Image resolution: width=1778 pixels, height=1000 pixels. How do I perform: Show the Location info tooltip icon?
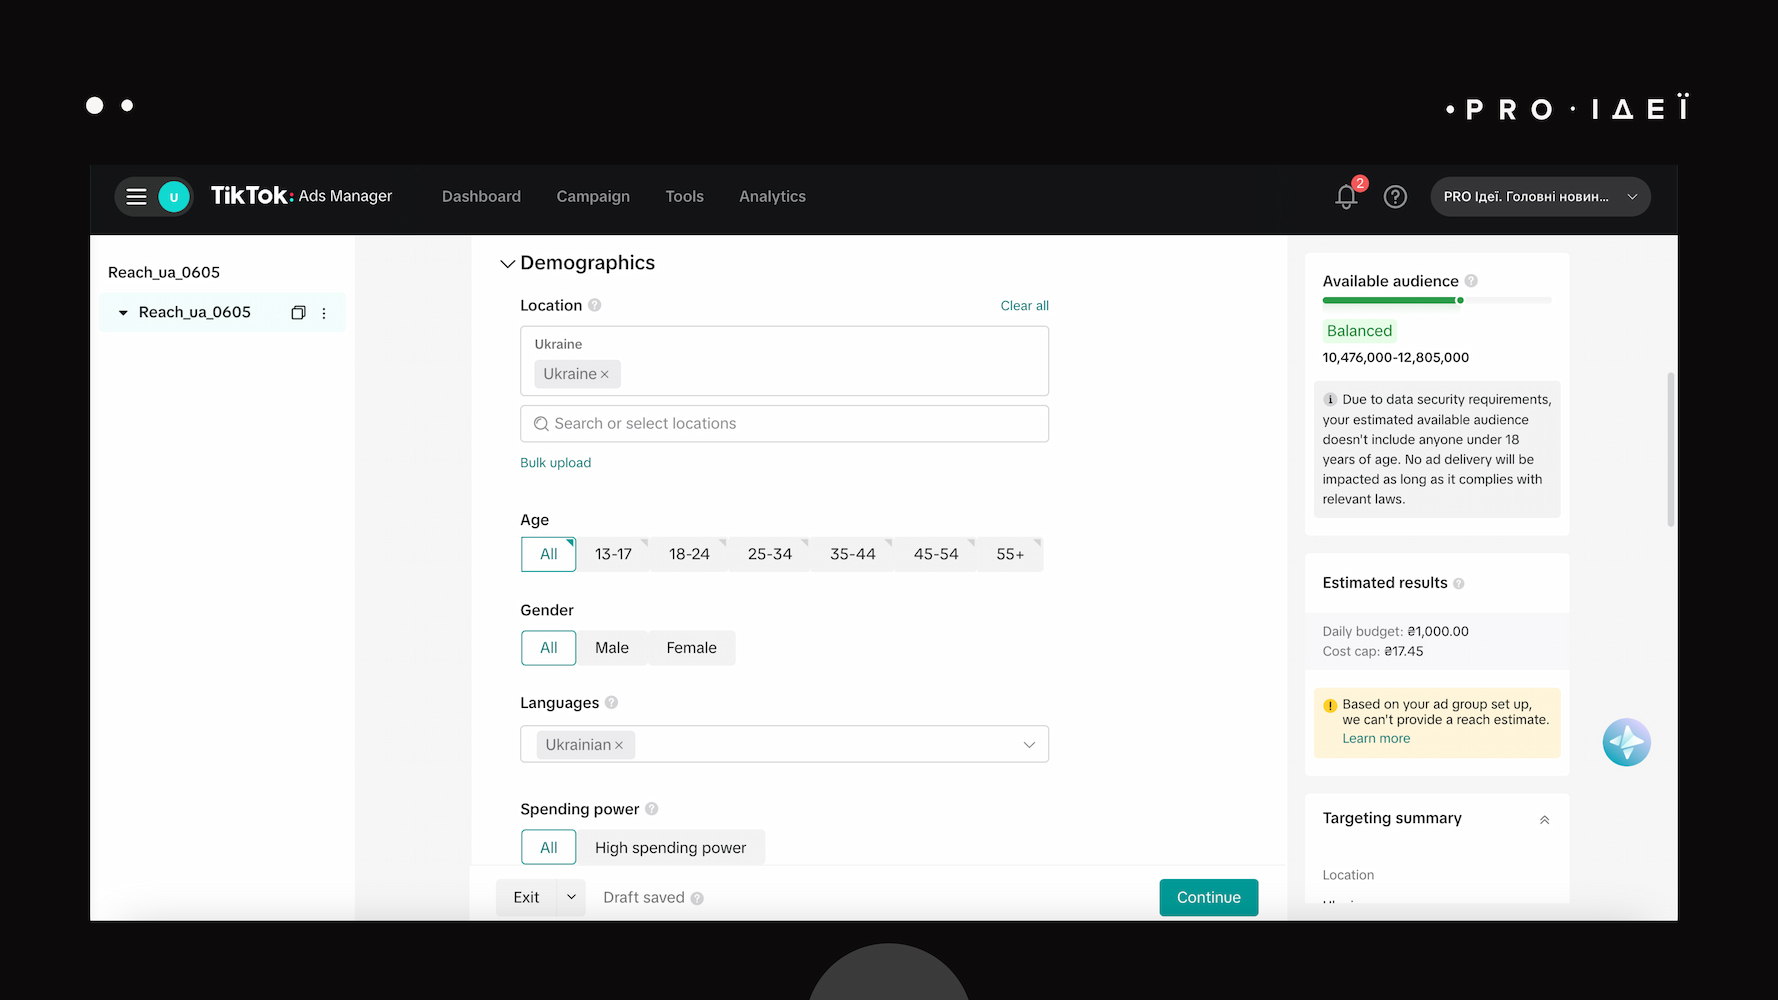coord(594,305)
